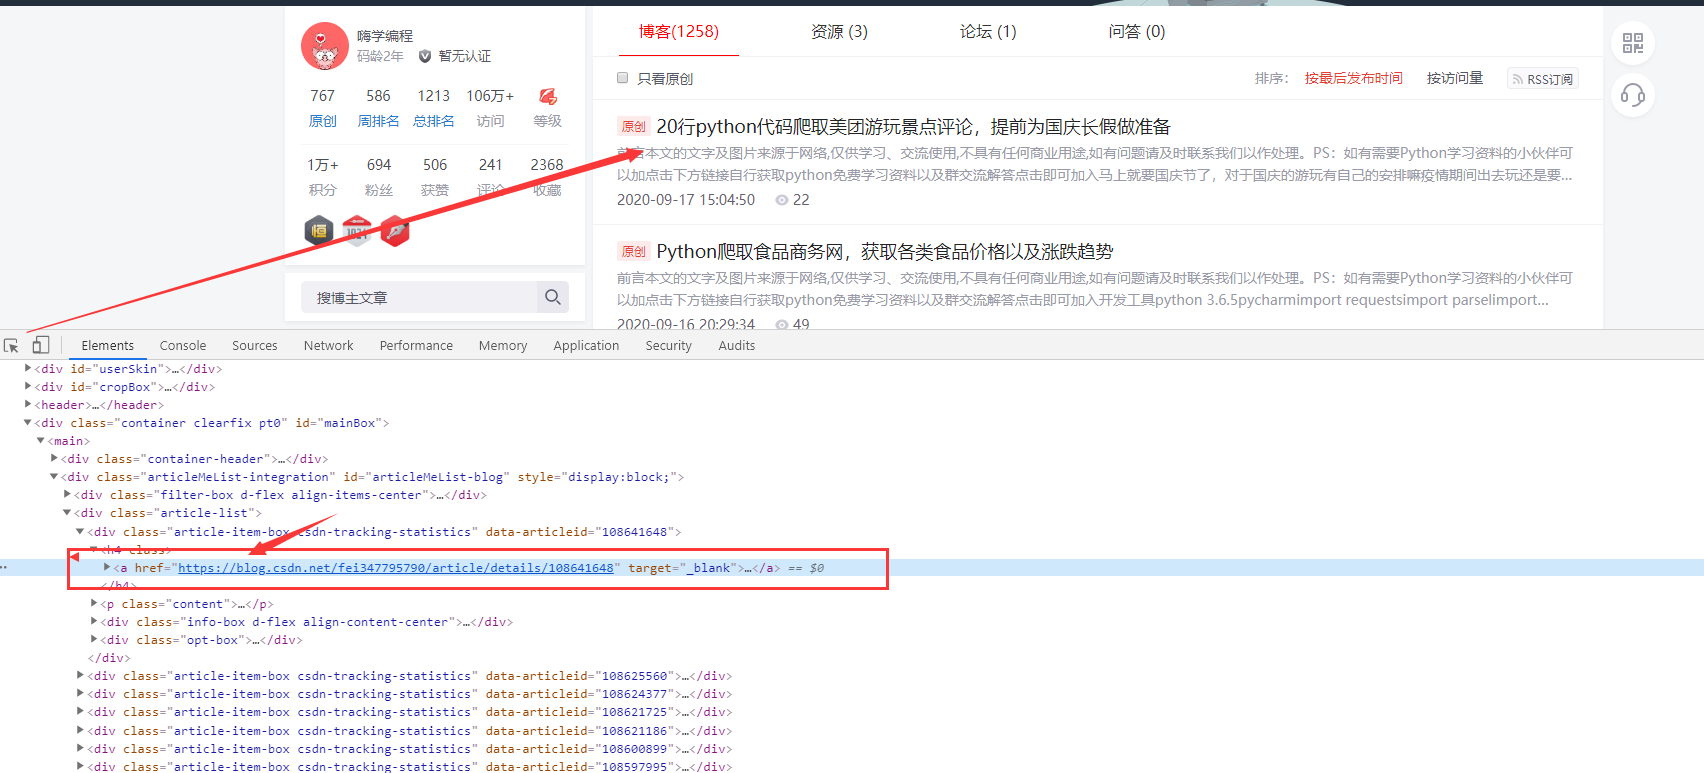Open the DevTools Security tab
Image resolution: width=1704 pixels, height=773 pixels.
point(669,346)
